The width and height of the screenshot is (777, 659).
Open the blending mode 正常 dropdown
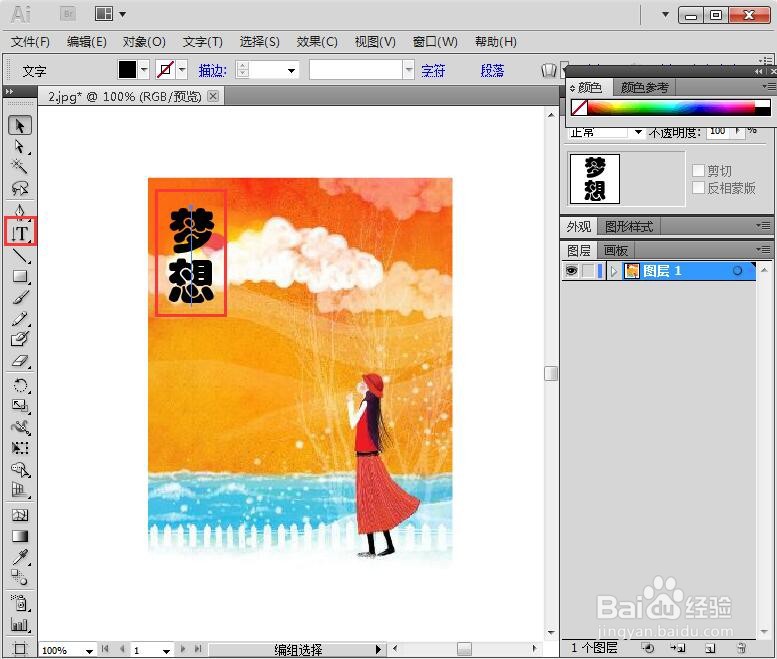pos(638,132)
